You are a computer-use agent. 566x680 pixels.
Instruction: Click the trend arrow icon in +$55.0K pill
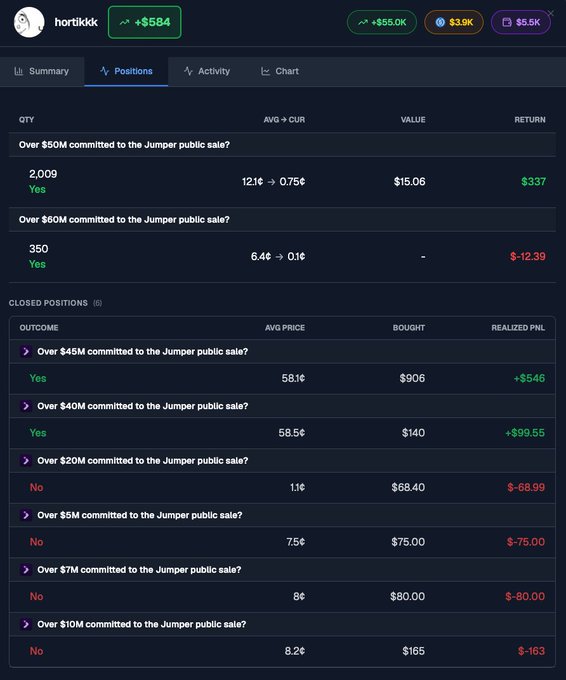tap(363, 23)
